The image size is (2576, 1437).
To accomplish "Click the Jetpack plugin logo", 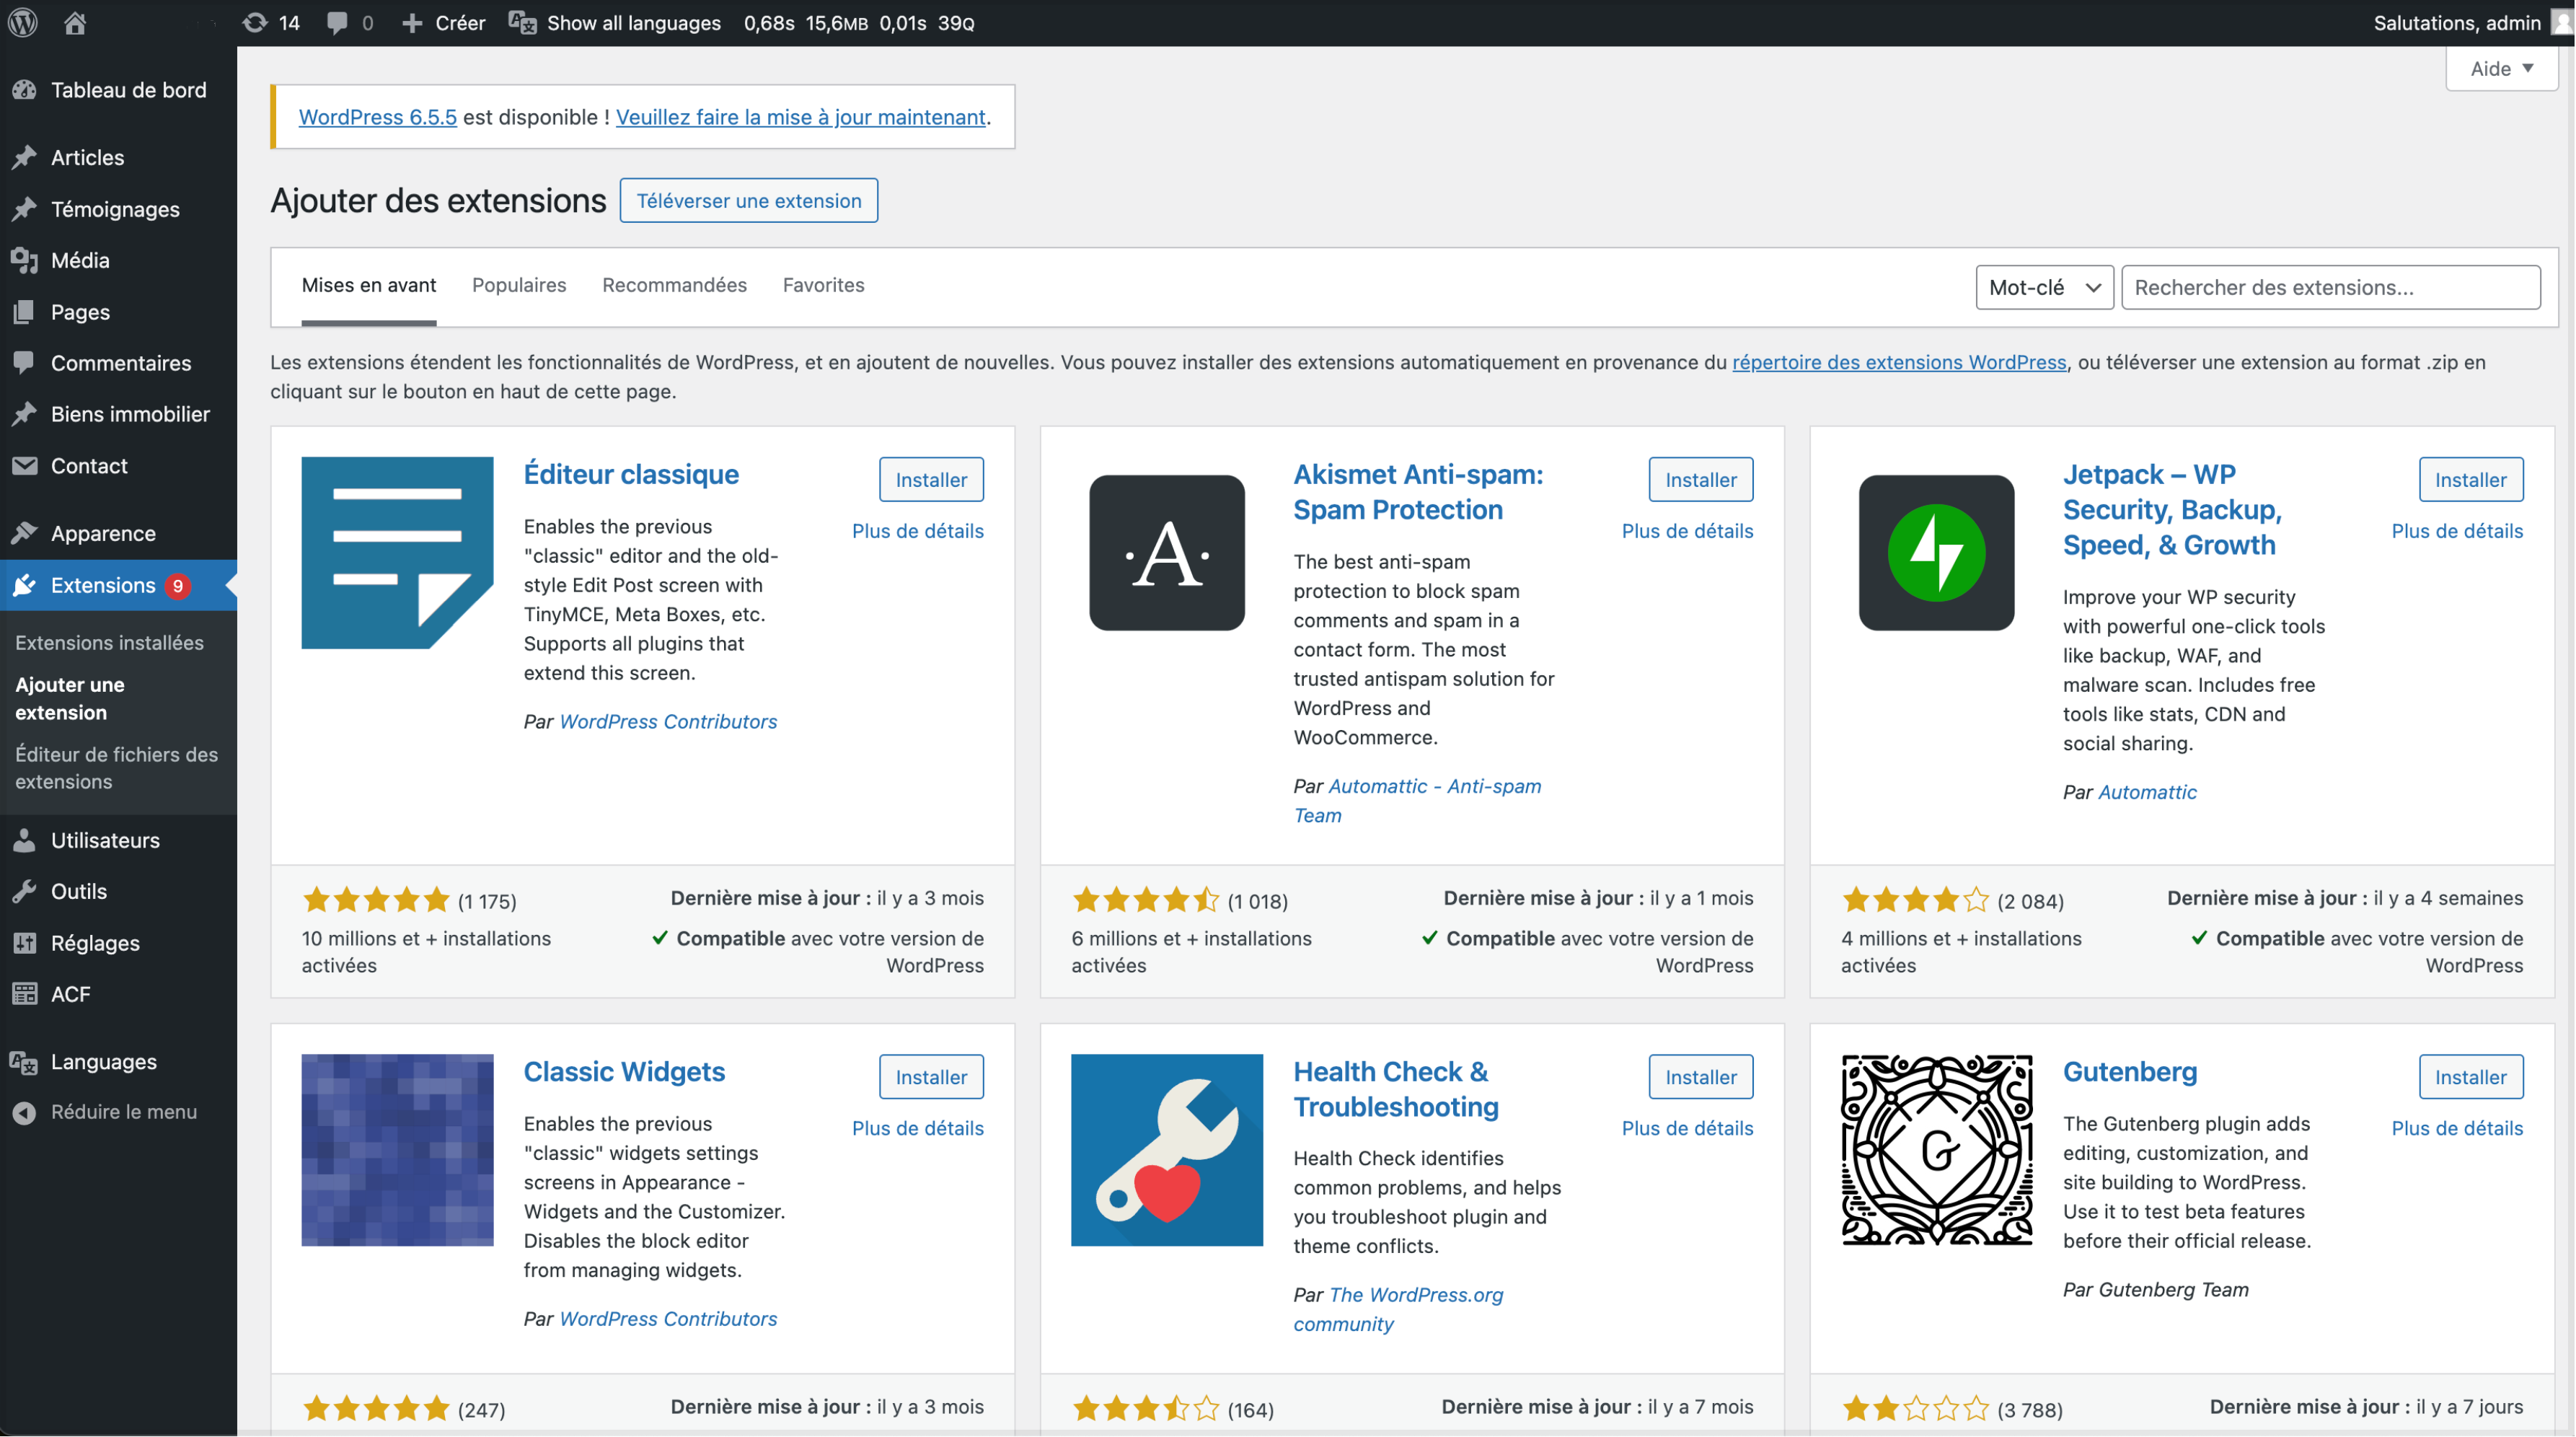I will click(1935, 552).
